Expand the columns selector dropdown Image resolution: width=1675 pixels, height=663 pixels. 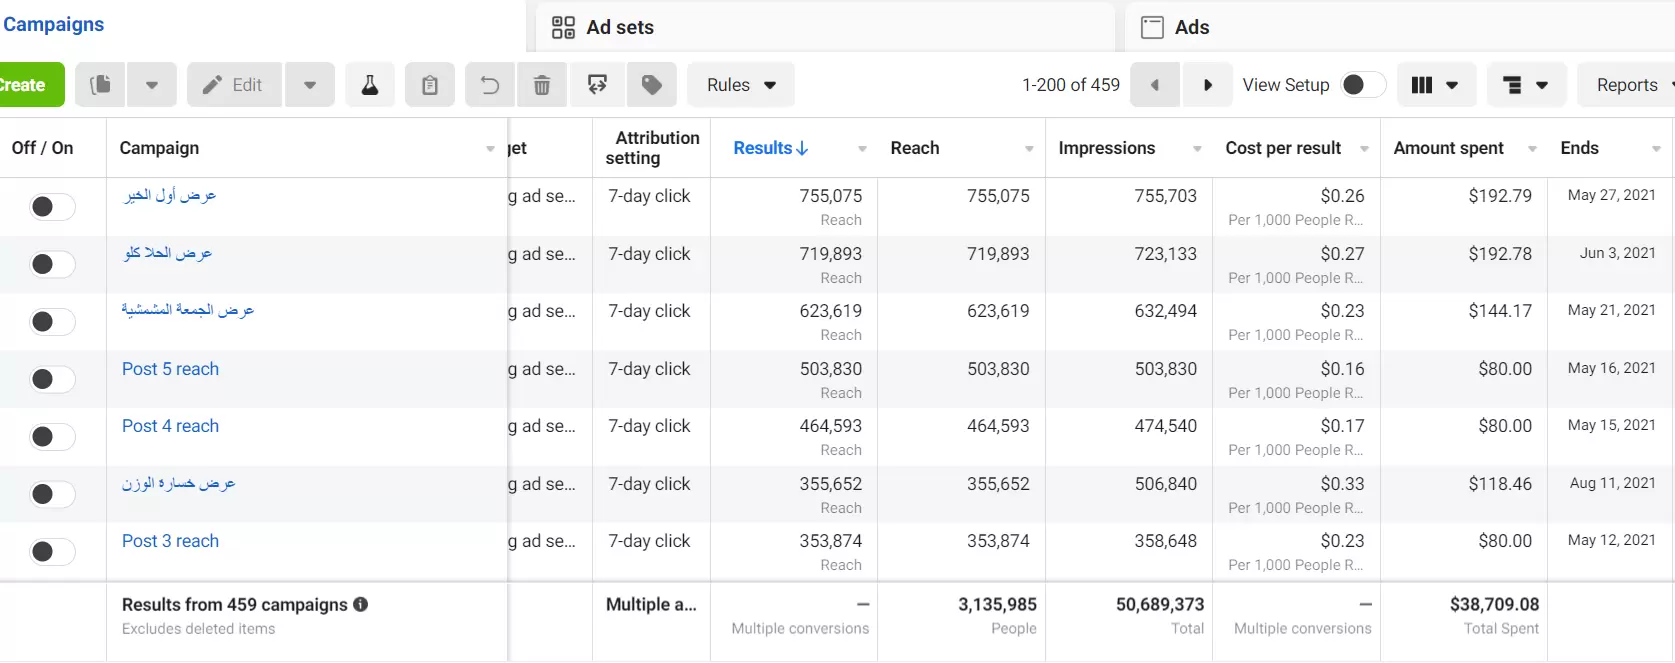(1434, 85)
